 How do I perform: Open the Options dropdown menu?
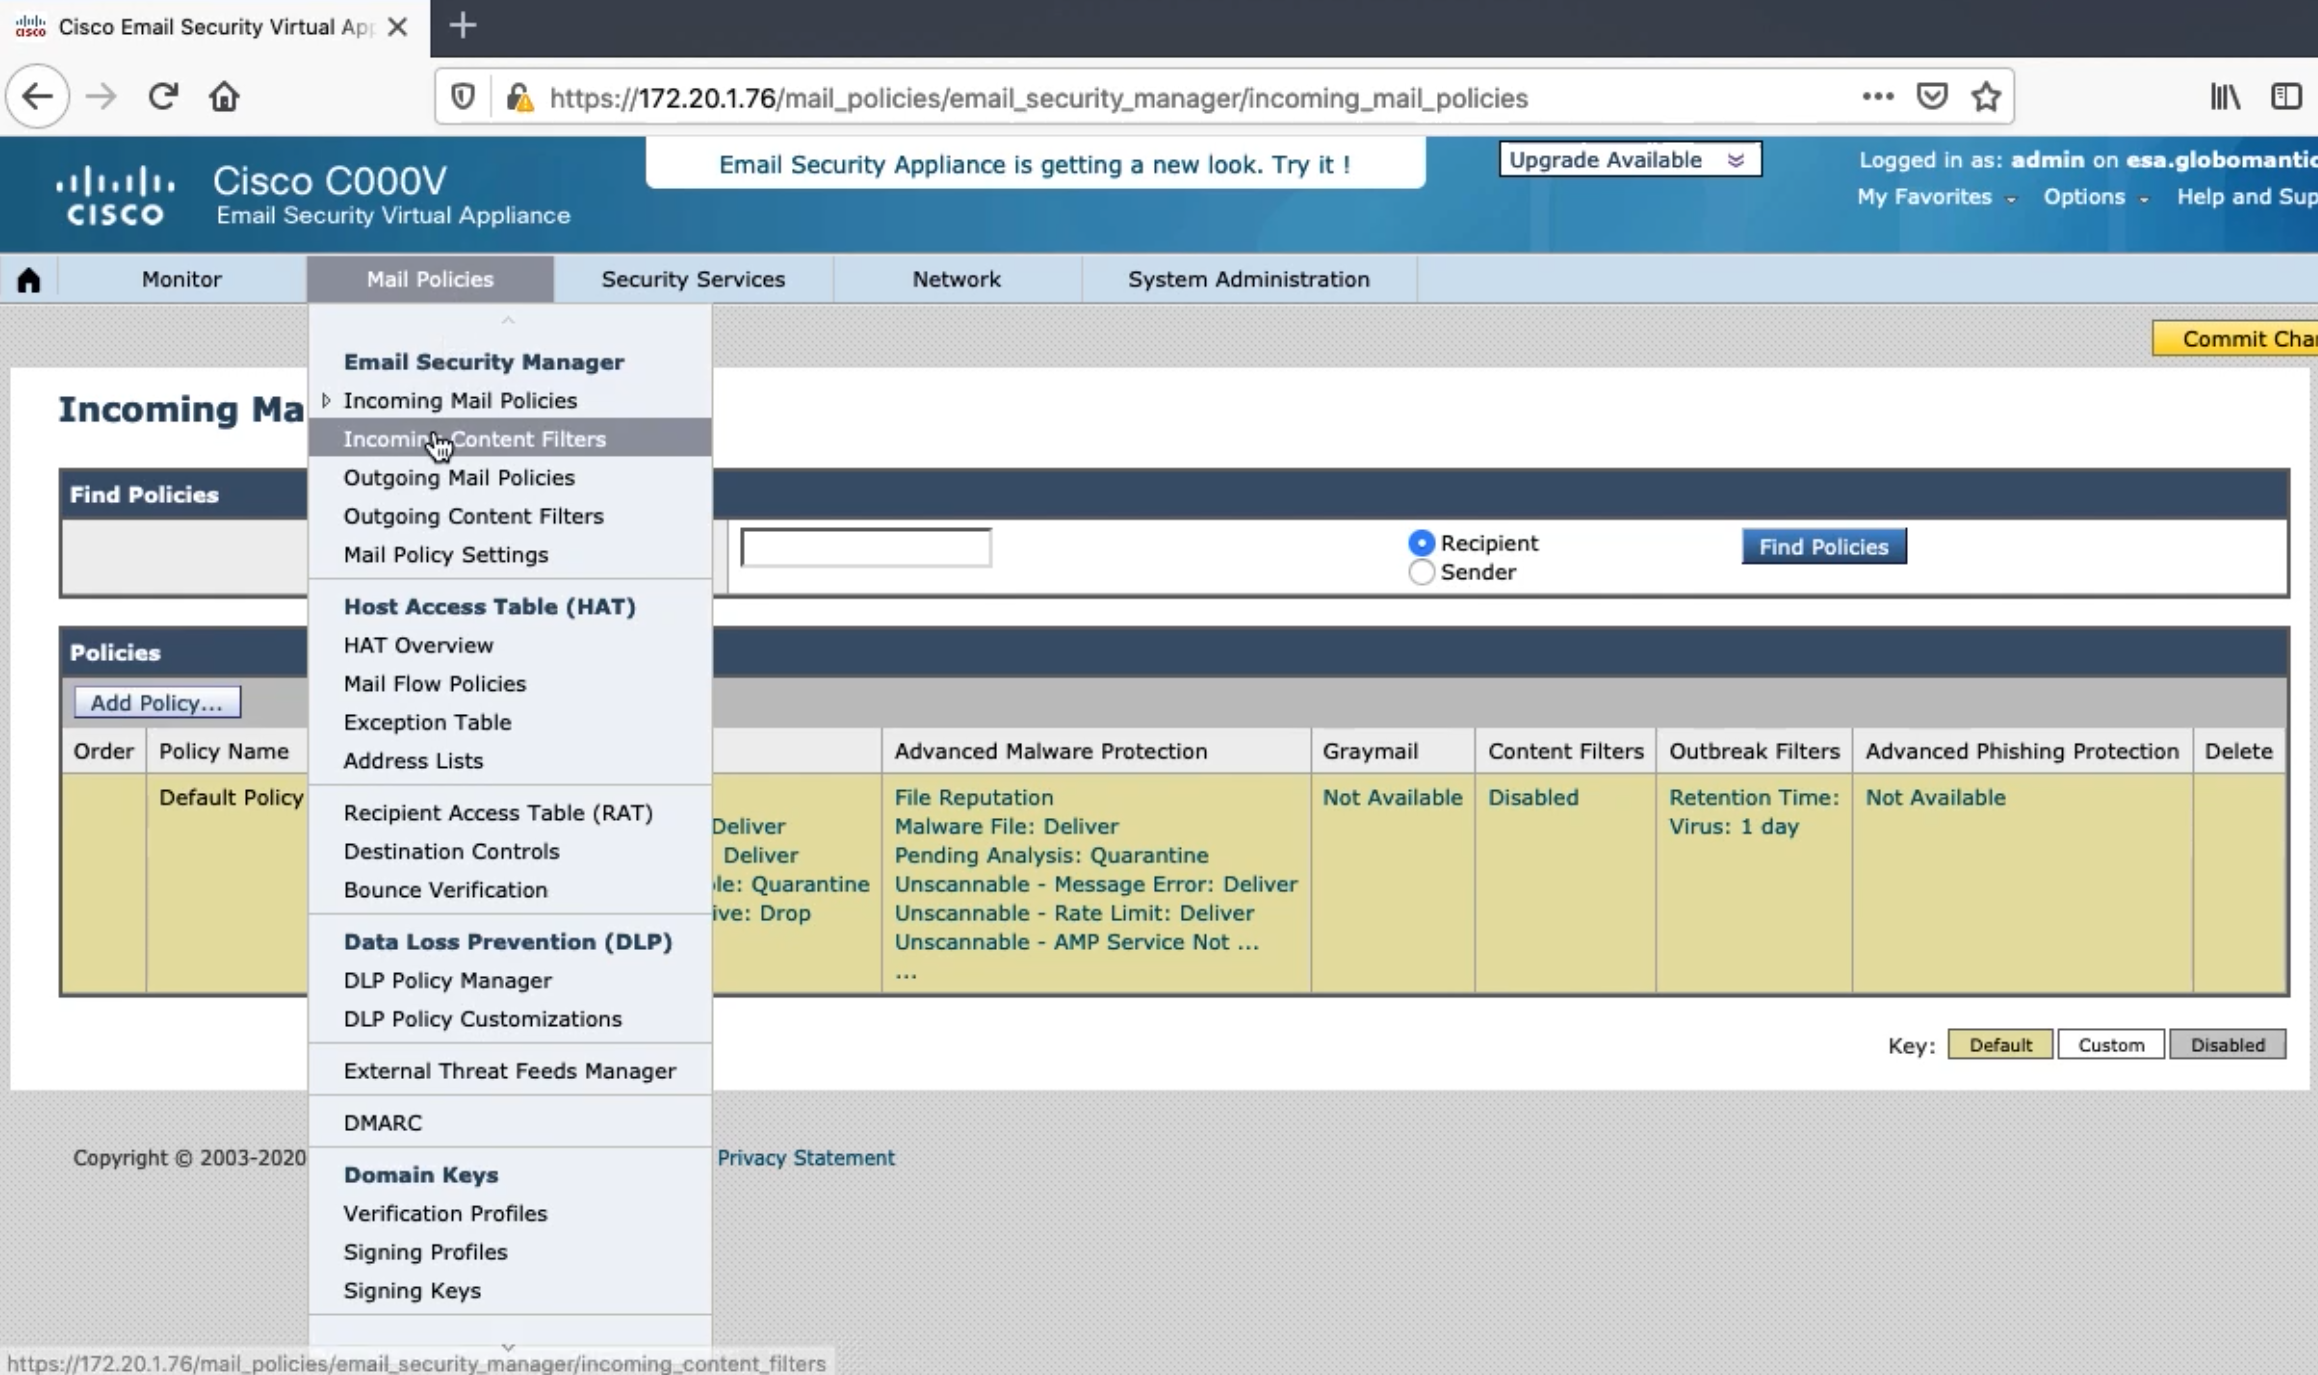click(x=2095, y=197)
